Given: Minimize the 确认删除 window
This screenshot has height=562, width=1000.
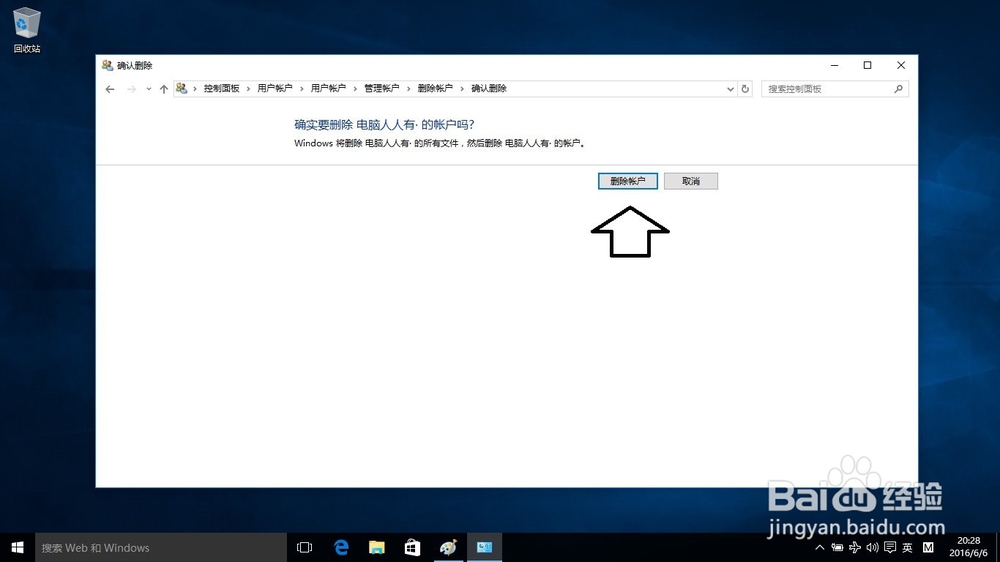Looking at the screenshot, I should point(834,65).
